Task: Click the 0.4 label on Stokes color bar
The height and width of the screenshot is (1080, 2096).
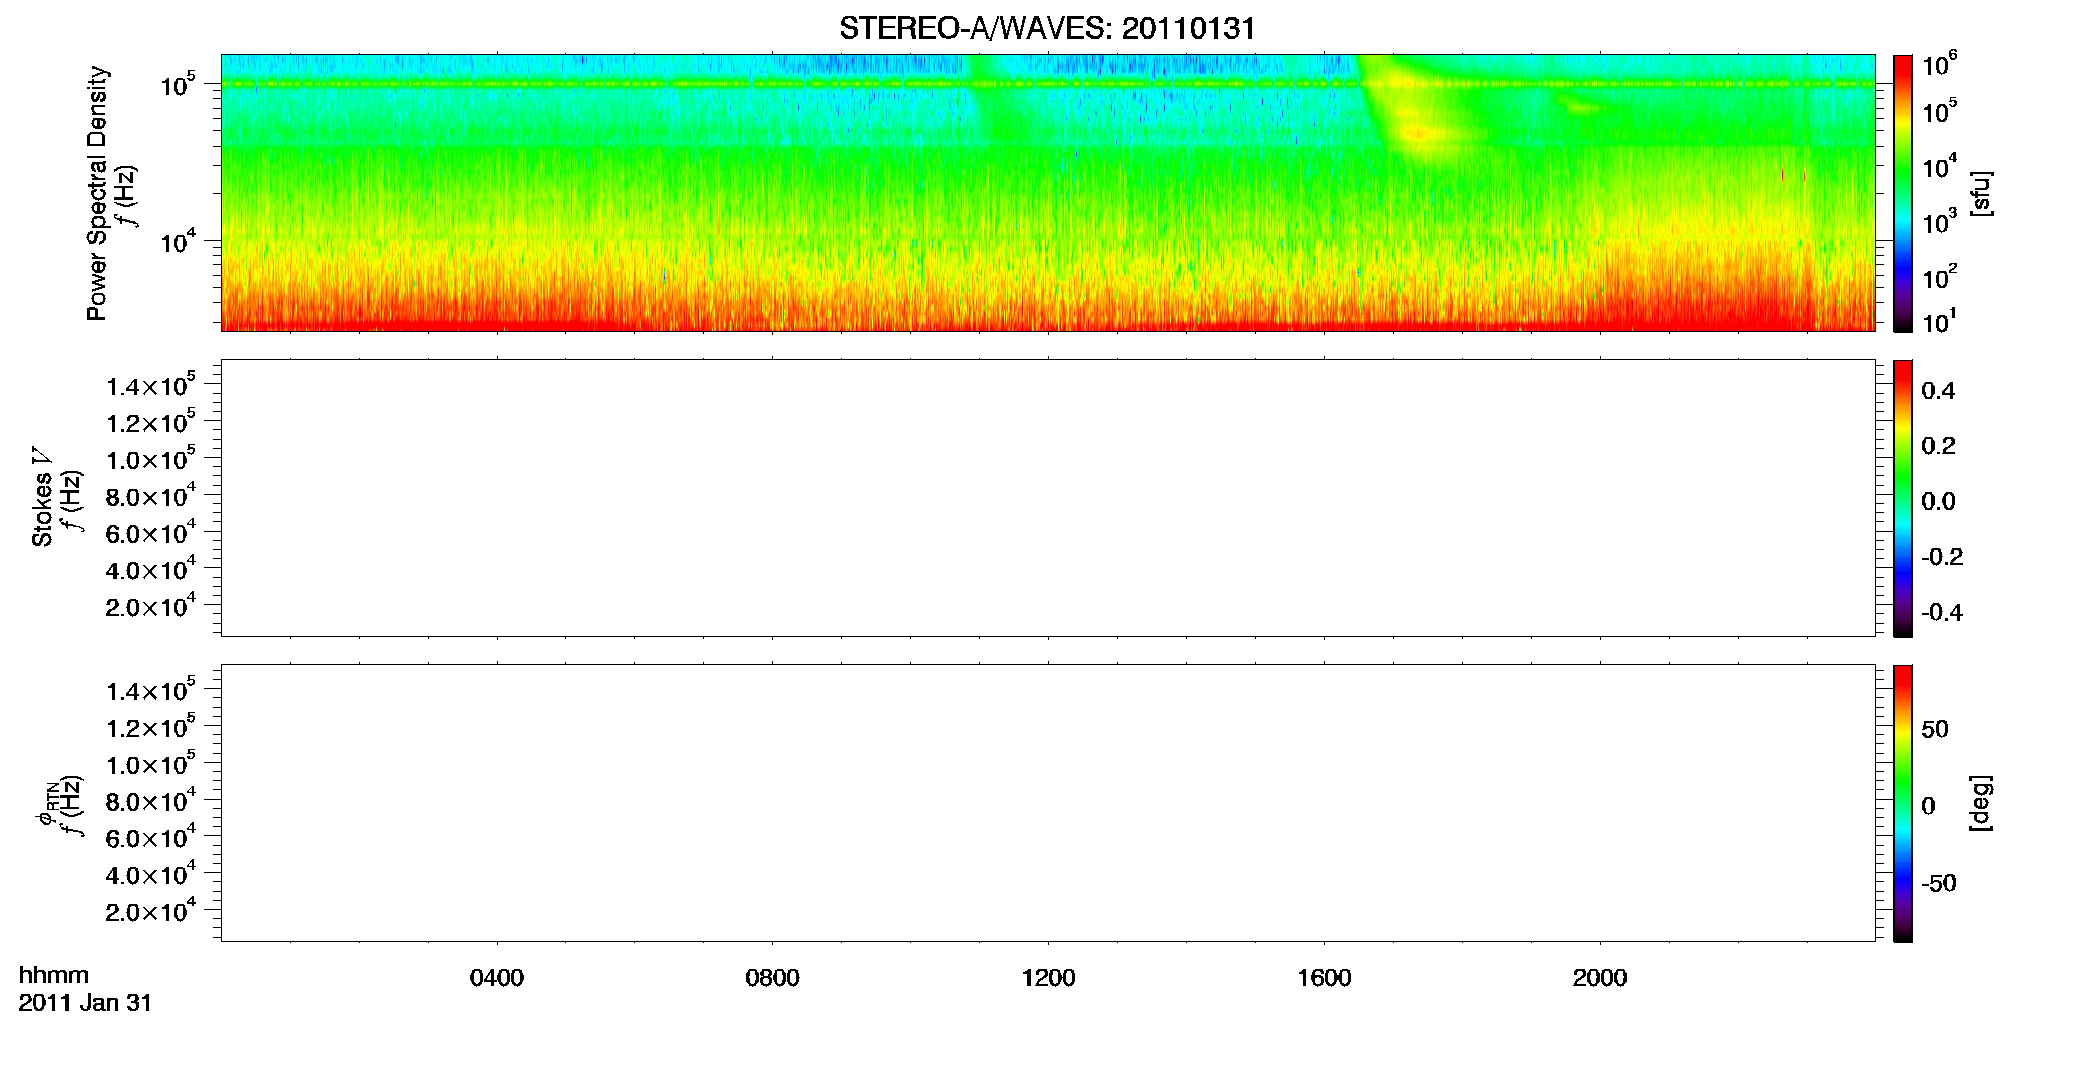Action: (1938, 391)
